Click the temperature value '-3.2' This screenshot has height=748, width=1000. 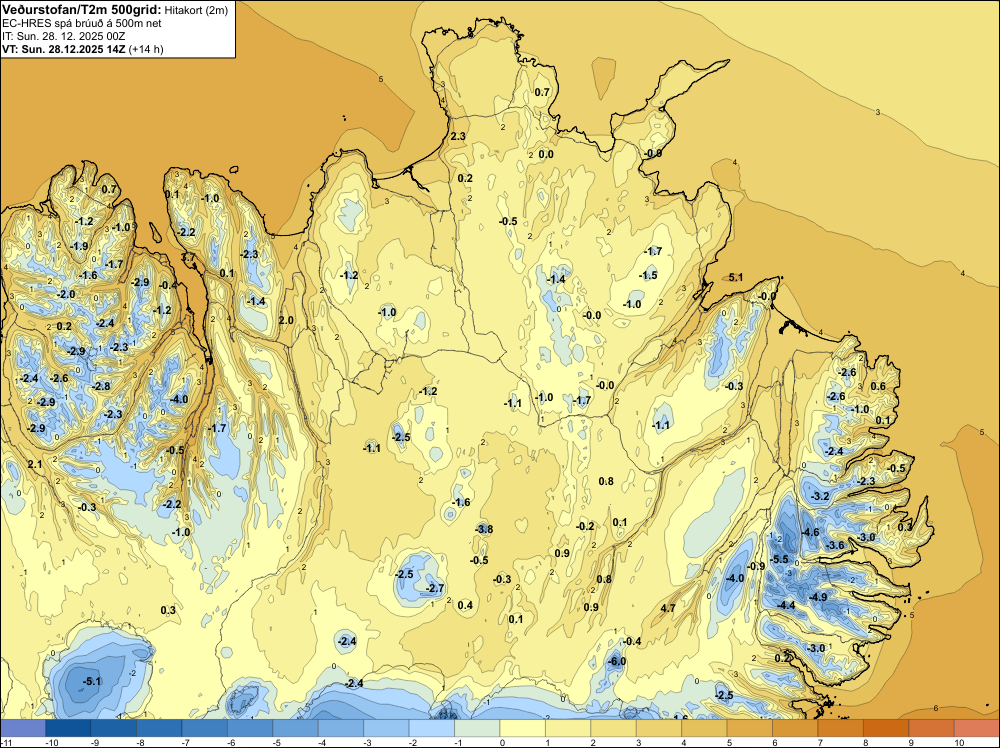[820, 495]
